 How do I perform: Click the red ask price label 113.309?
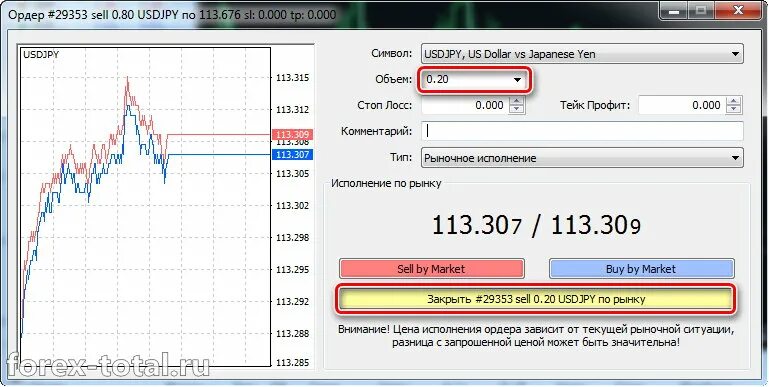click(292, 134)
